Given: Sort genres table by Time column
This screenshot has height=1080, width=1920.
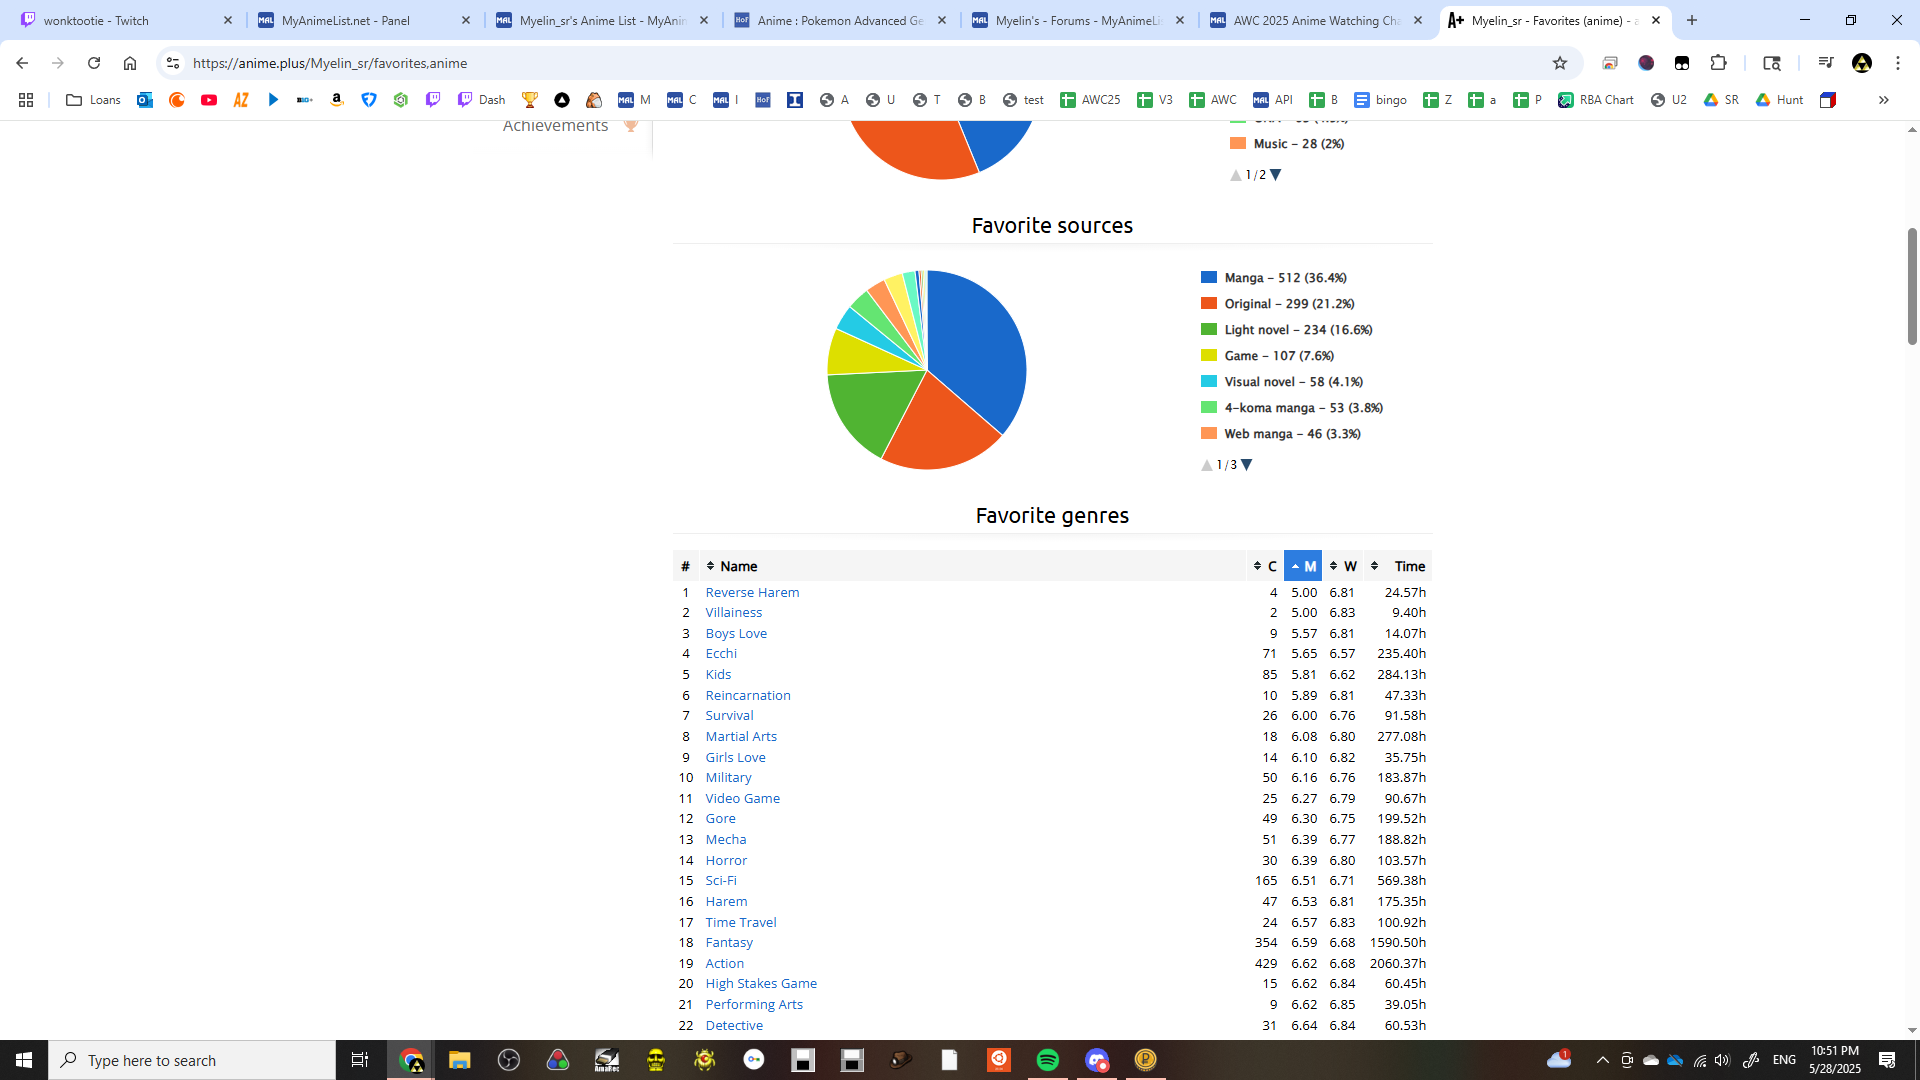Looking at the screenshot, I should pos(1408,566).
